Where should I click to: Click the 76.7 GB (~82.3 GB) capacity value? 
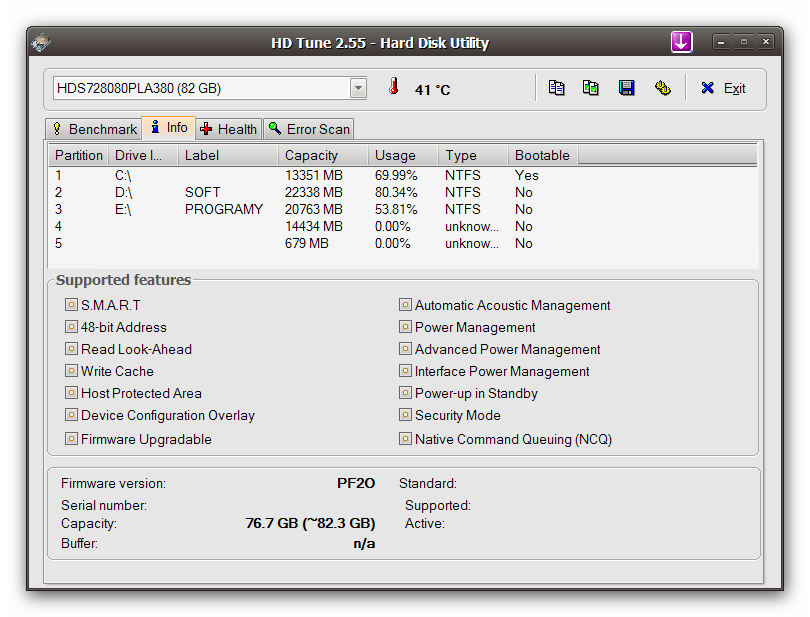click(x=310, y=523)
